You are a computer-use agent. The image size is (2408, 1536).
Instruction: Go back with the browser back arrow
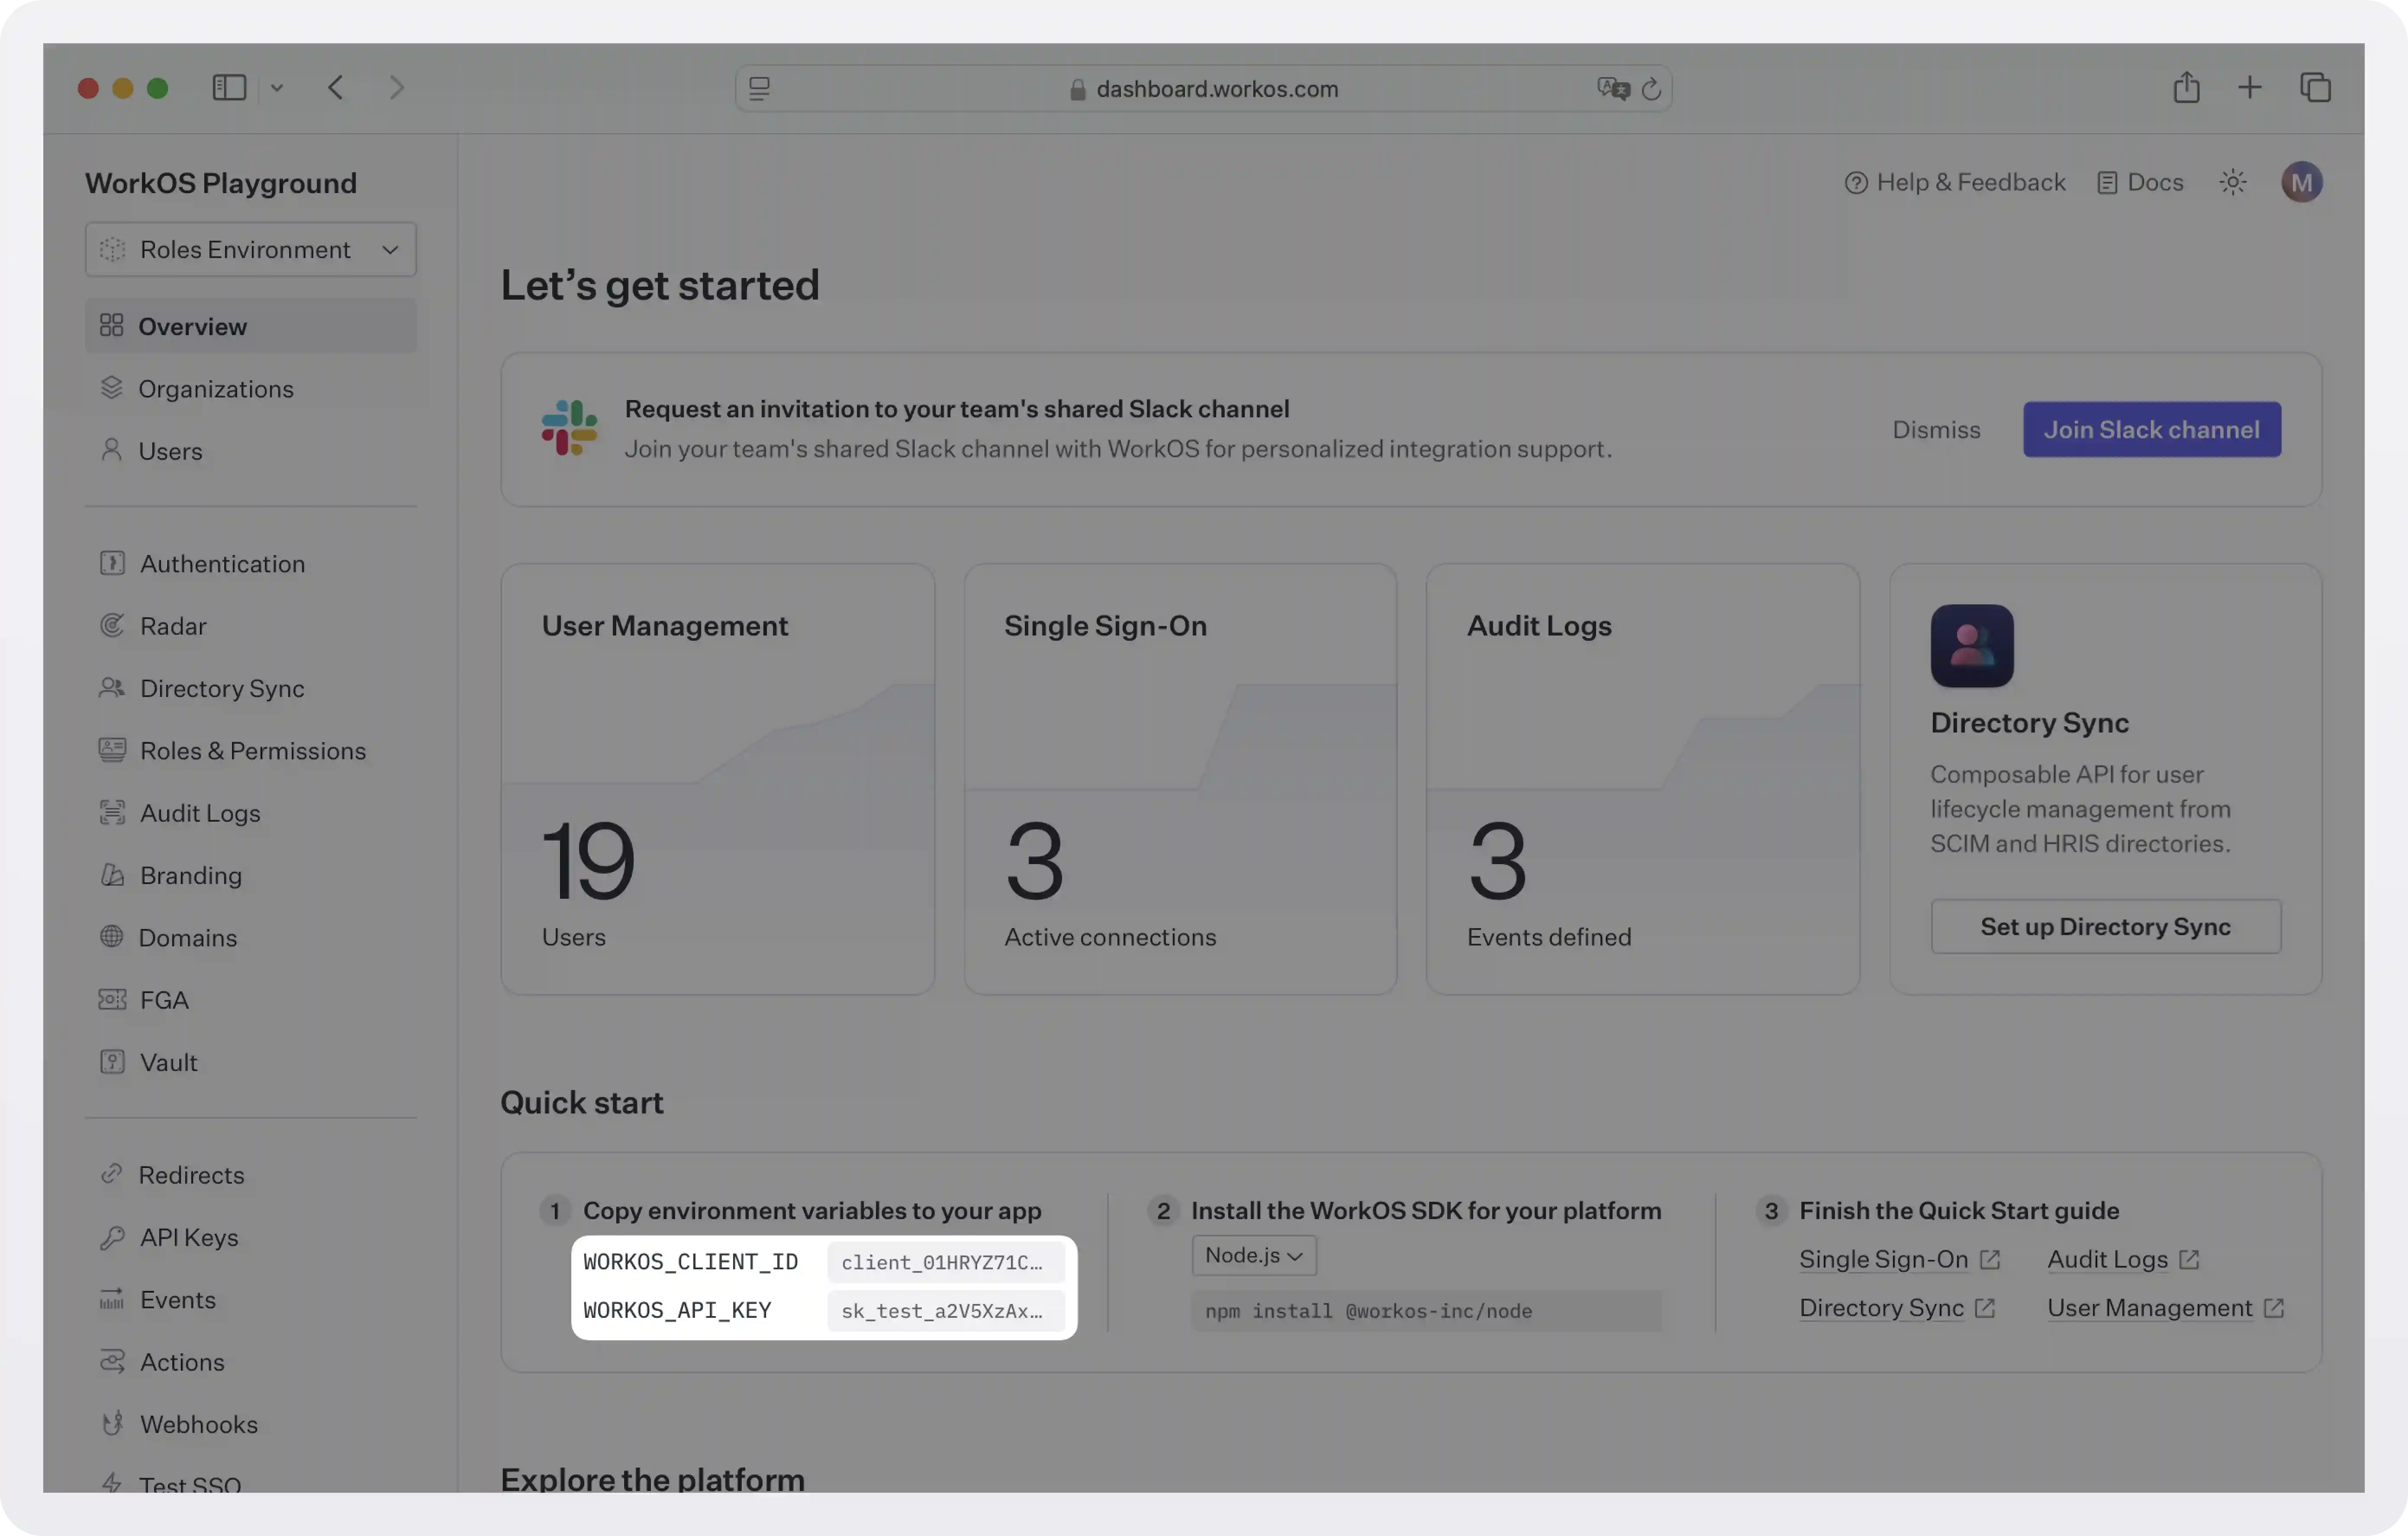point(336,88)
